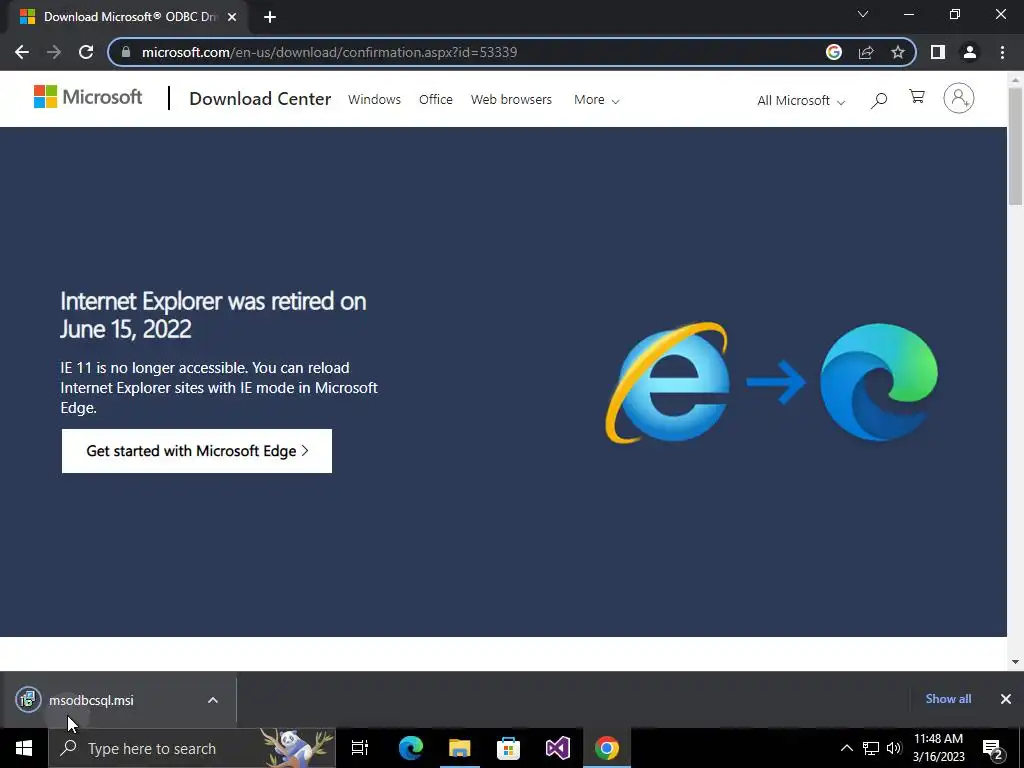Click the Microsoft logo
Viewport: 1024px width, 768px height.
88,97
